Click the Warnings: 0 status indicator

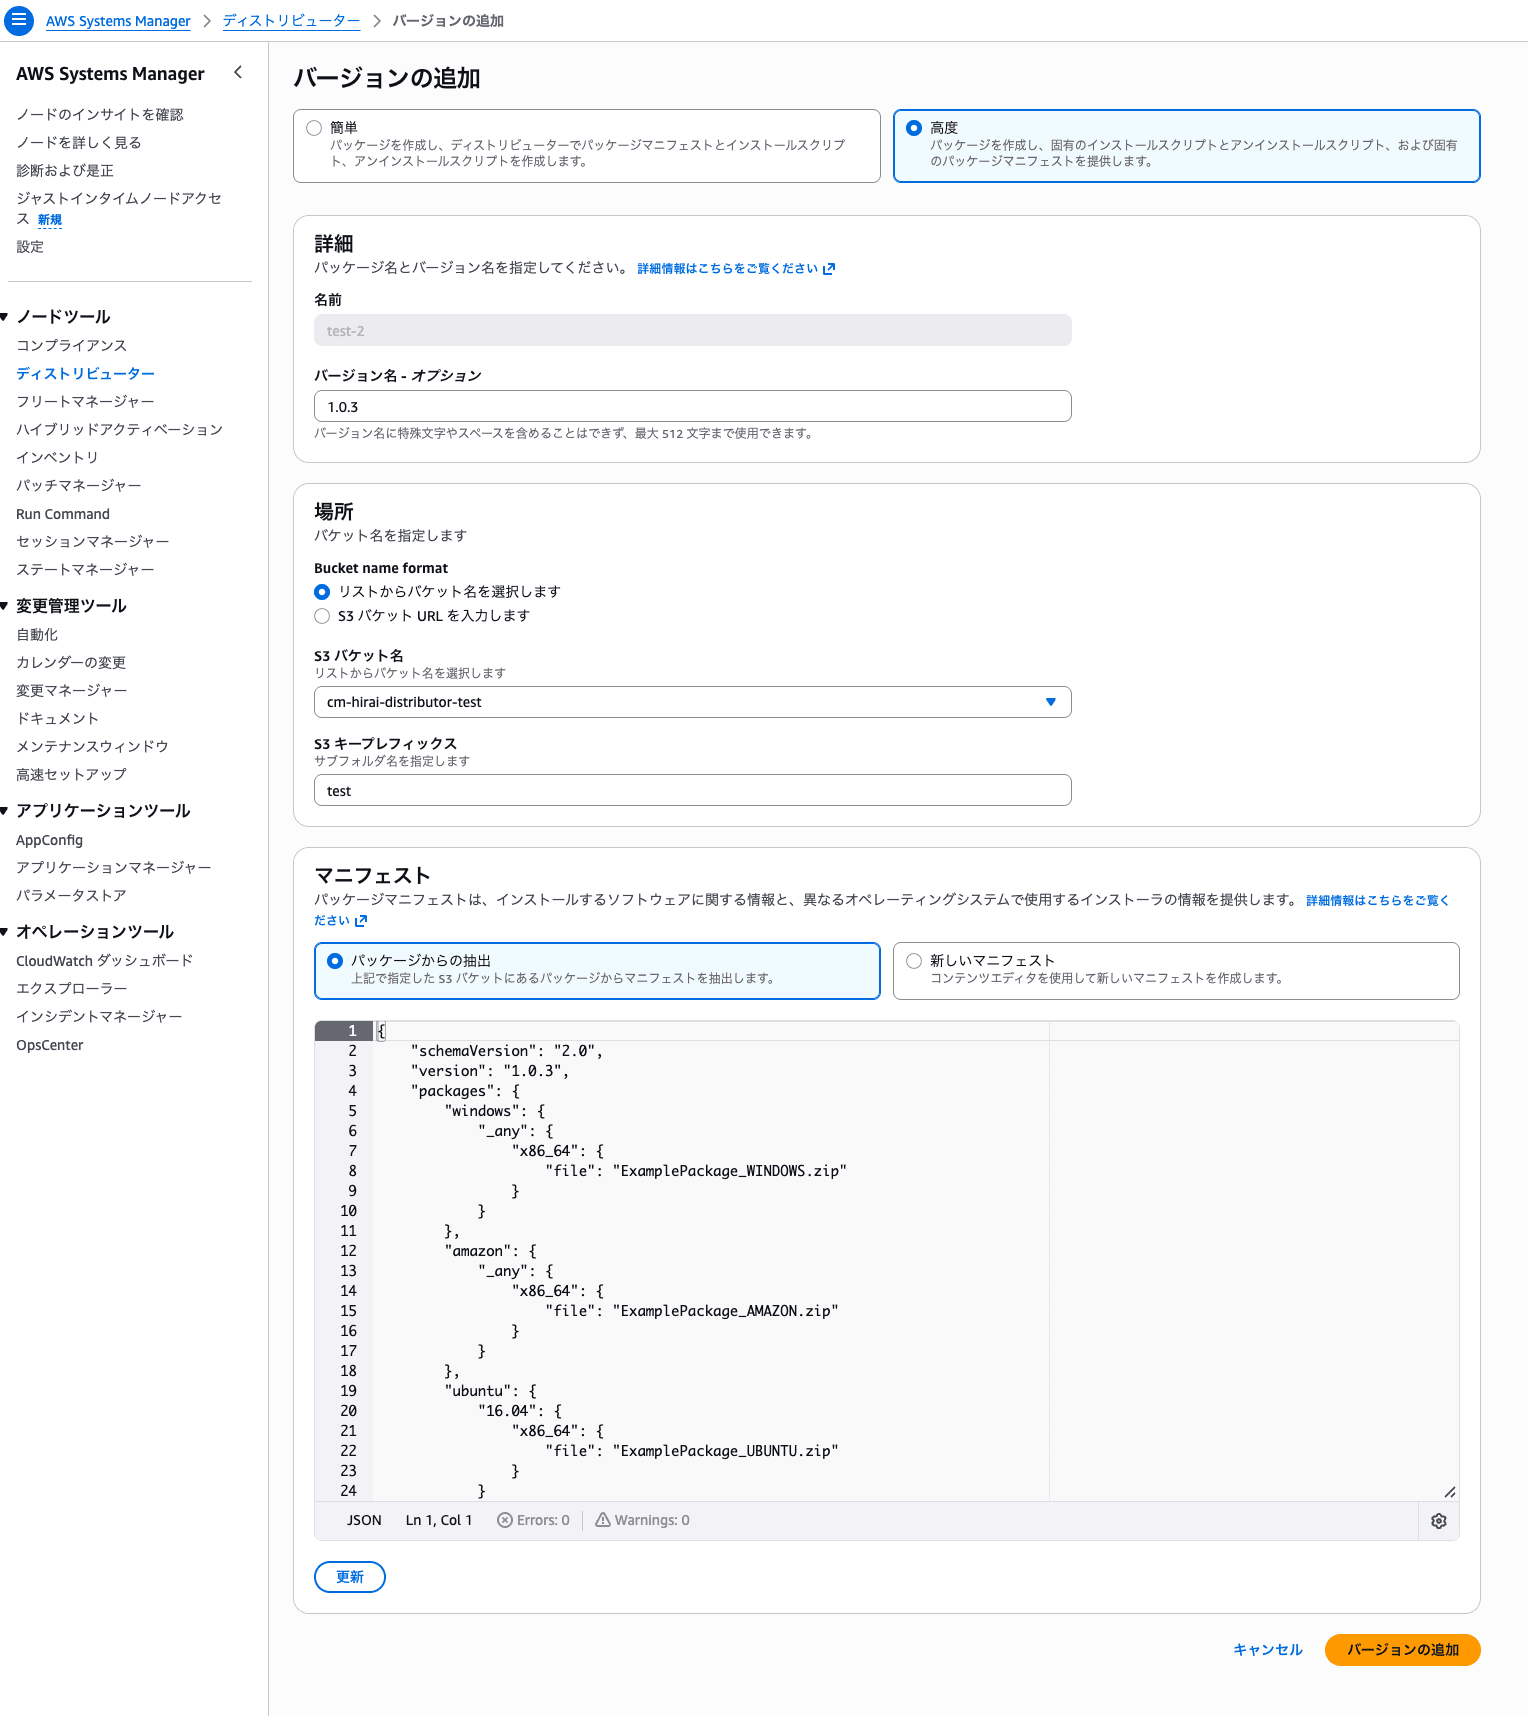(x=643, y=1520)
